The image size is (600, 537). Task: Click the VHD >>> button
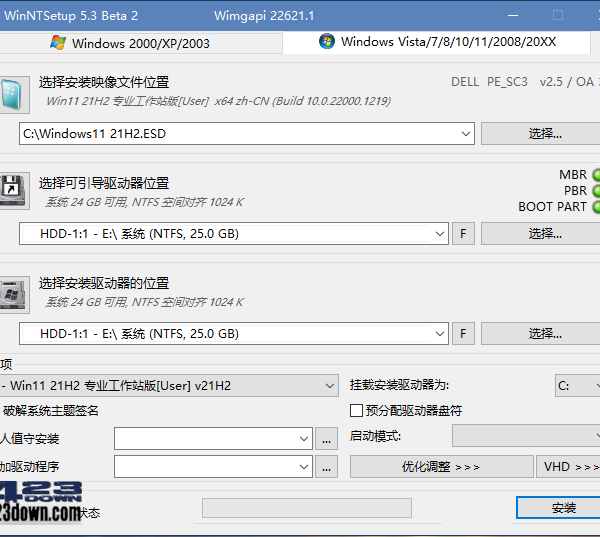pos(569,466)
